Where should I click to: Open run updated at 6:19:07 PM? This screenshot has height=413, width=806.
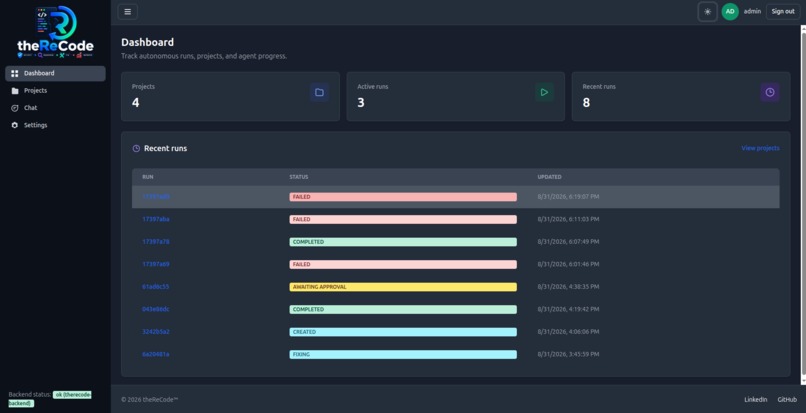point(156,197)
